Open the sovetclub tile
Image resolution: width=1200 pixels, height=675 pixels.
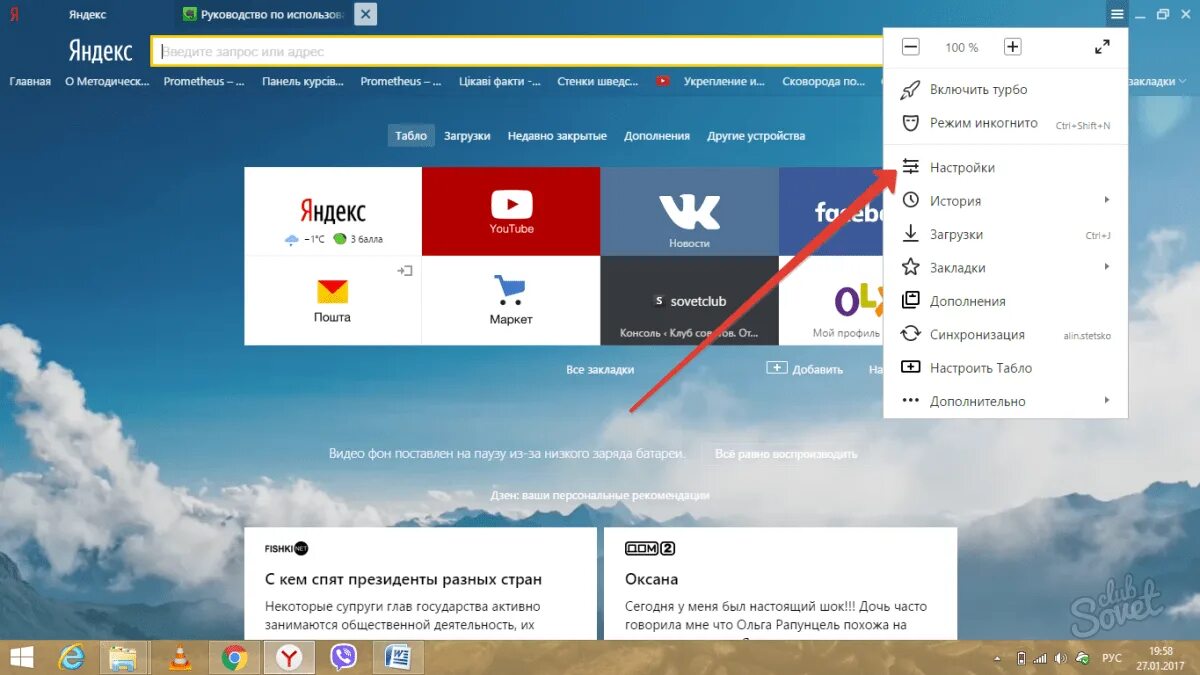click(689, 301)
